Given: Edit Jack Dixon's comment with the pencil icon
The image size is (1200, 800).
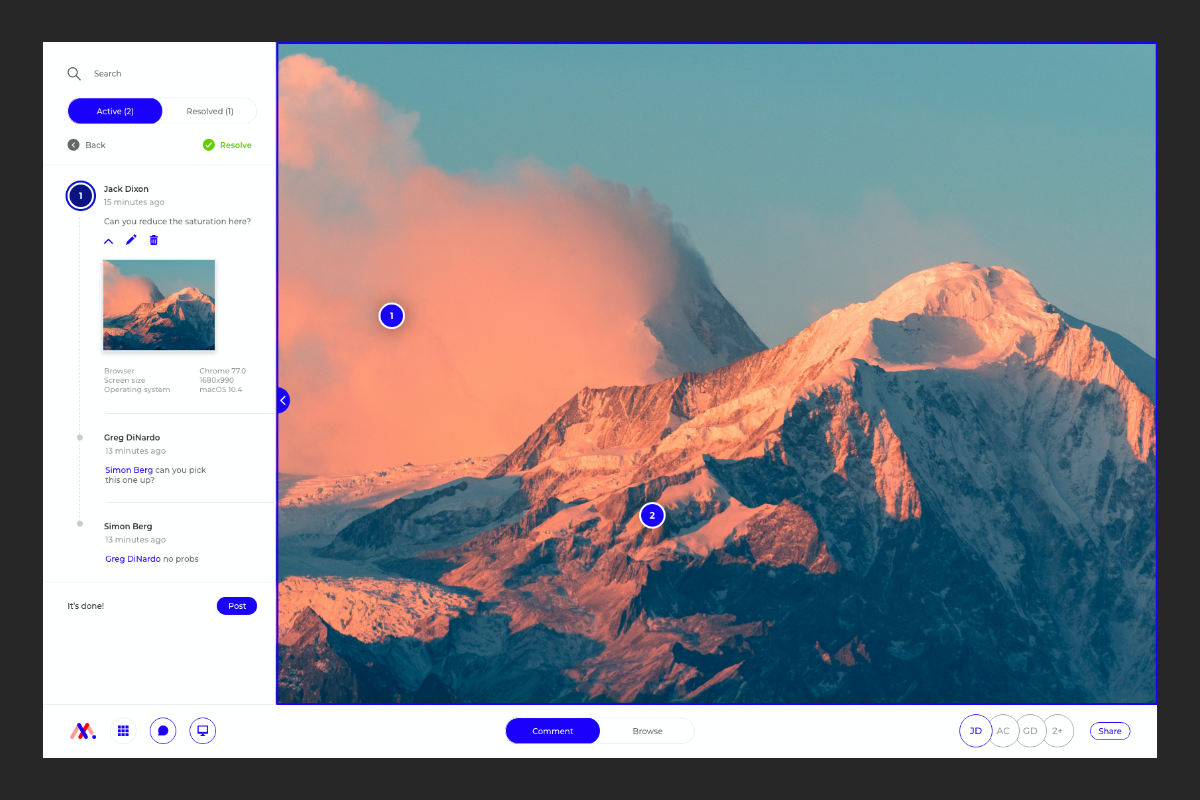Looking at the screenshot, I should point(131,240).
